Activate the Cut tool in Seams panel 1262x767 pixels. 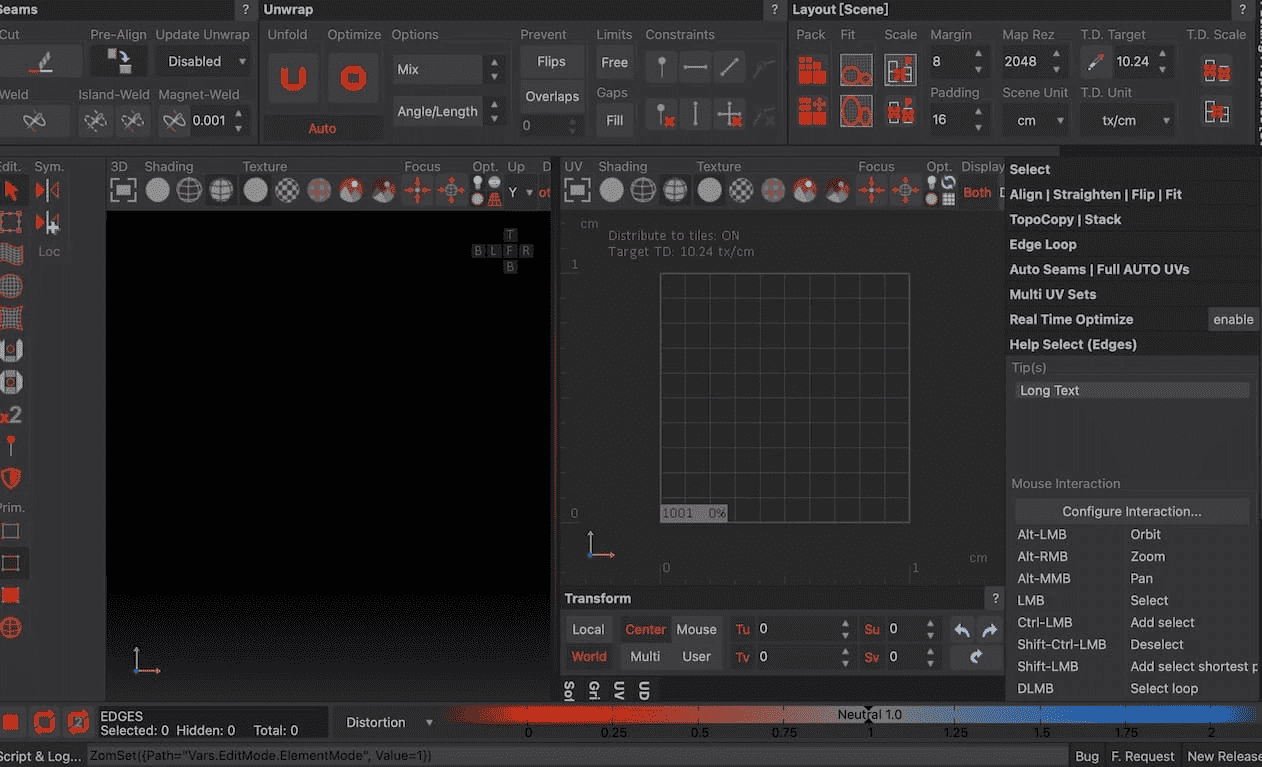point(40,60)
